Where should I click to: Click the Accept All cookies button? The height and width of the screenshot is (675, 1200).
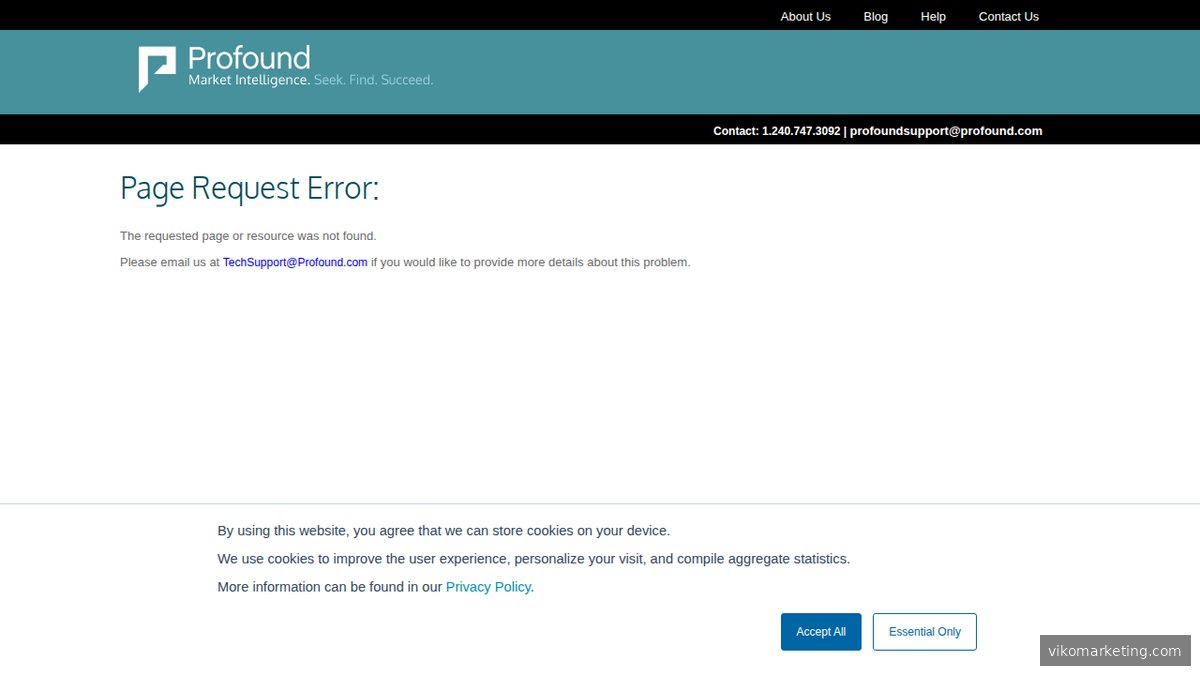point(821,631)
